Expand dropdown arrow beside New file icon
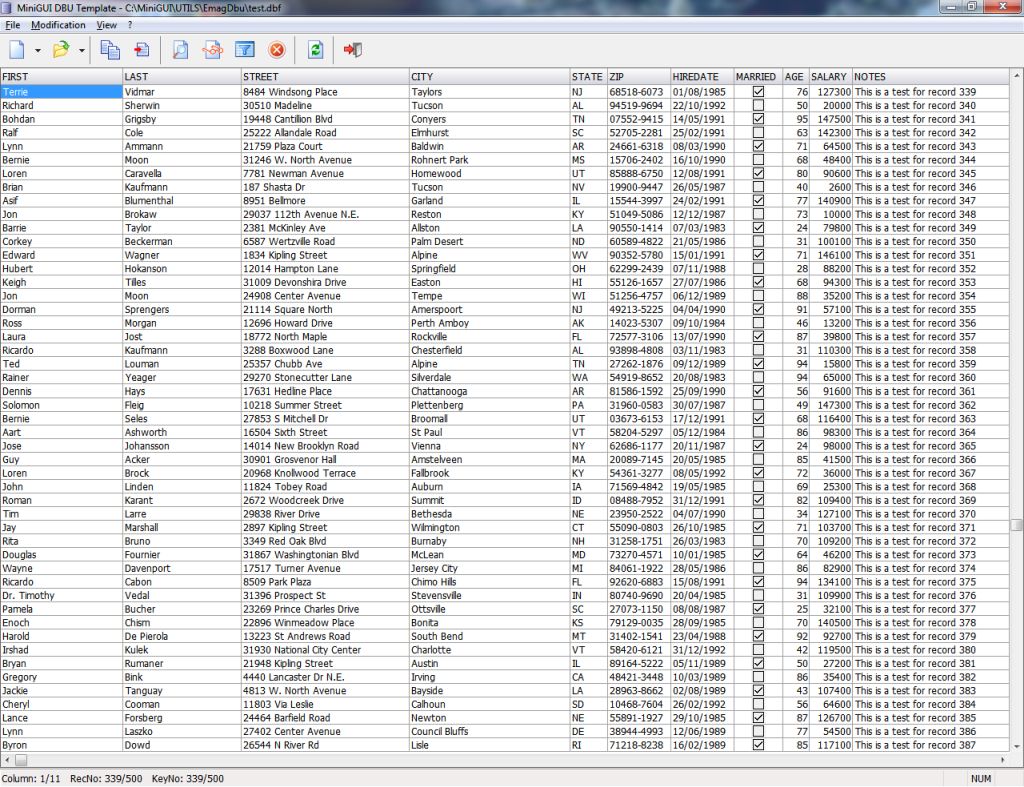 (x=38, y=50)
